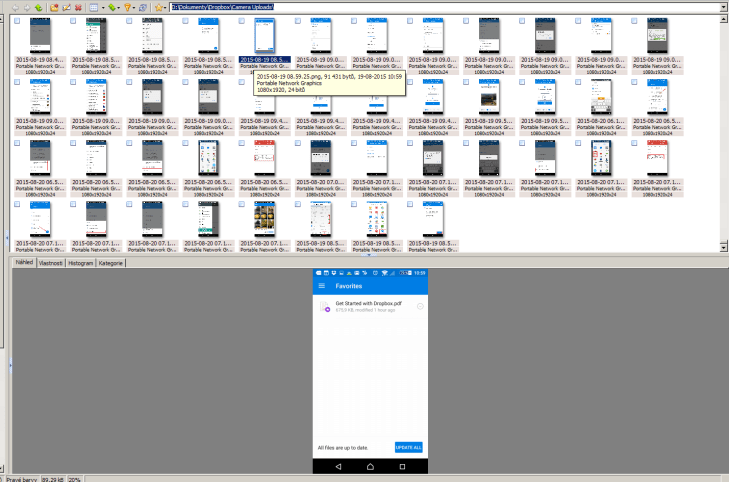
Task: Expand the filter dropdown arrow
Action: 135,7
